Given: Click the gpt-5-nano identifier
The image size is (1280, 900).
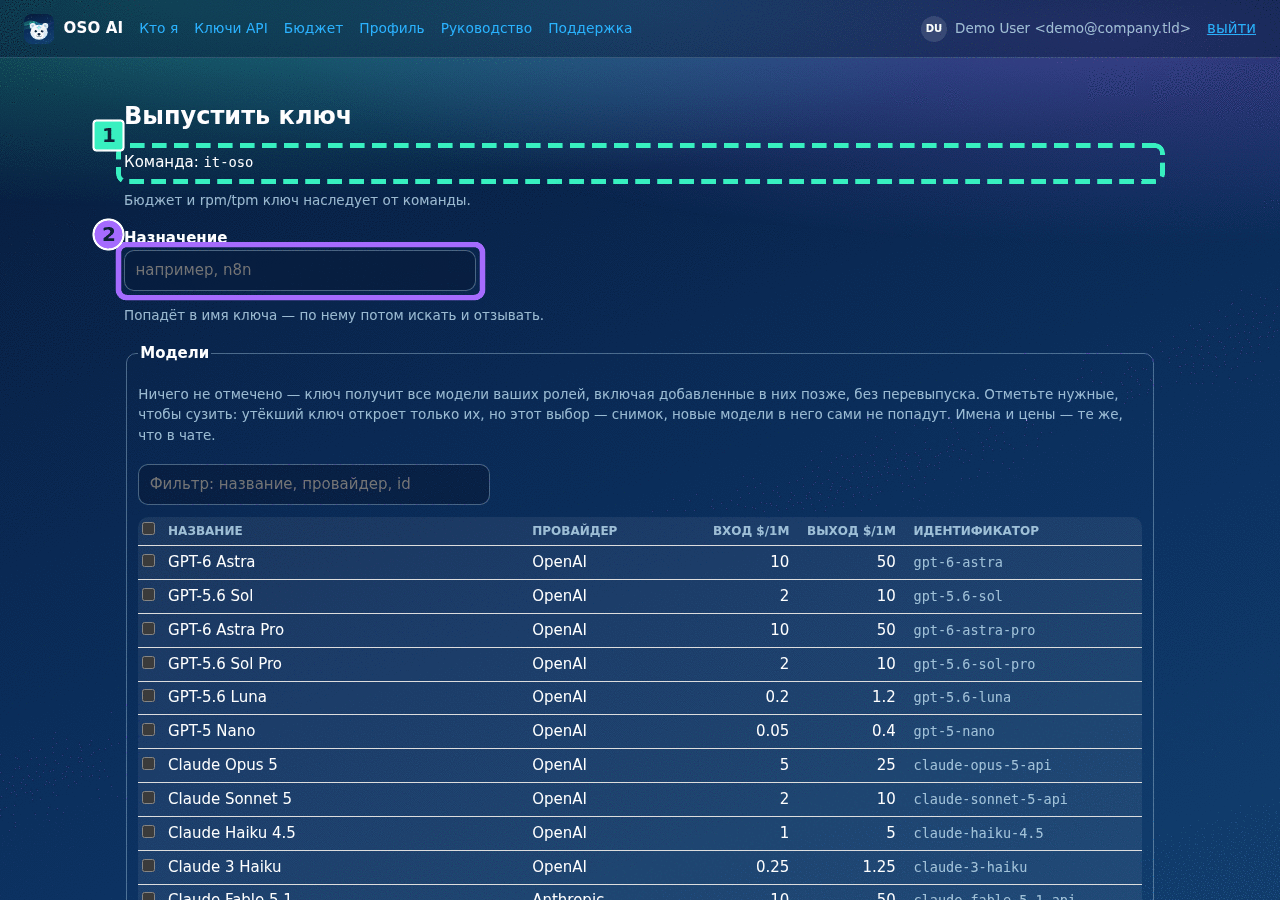Looking at the screenshot, I should (x=954, y=731).
